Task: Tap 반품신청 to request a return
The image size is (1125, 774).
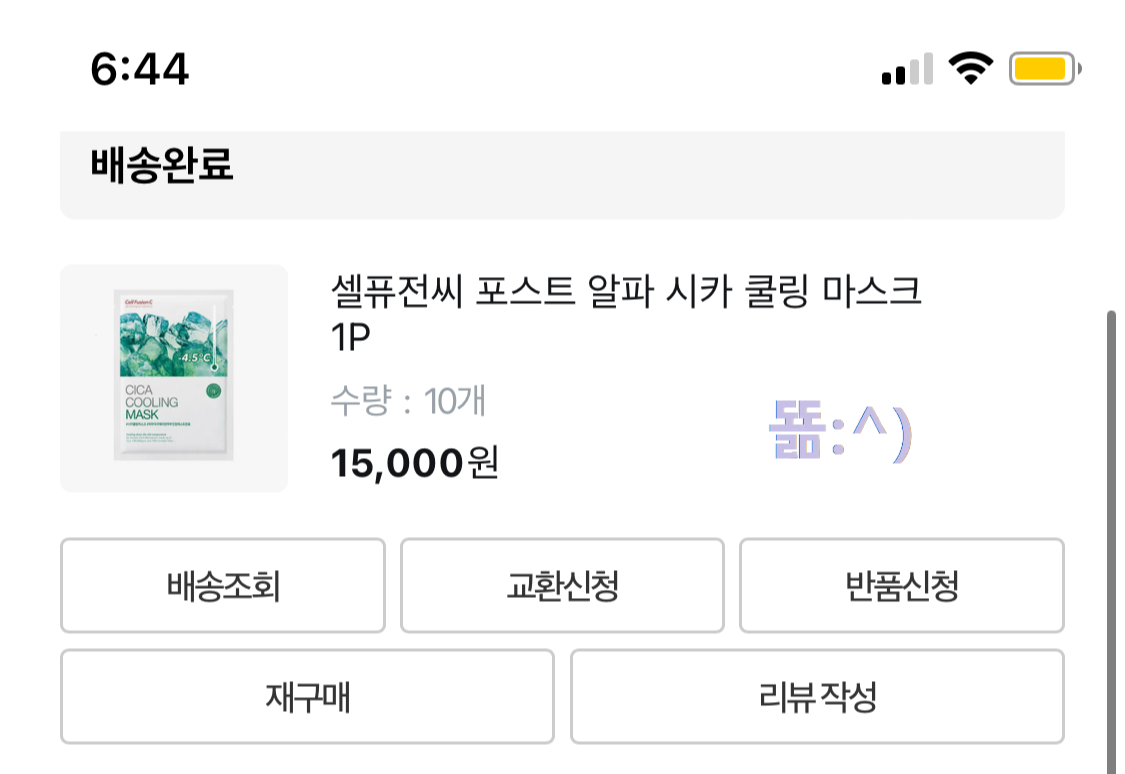Action: point(901,586)
